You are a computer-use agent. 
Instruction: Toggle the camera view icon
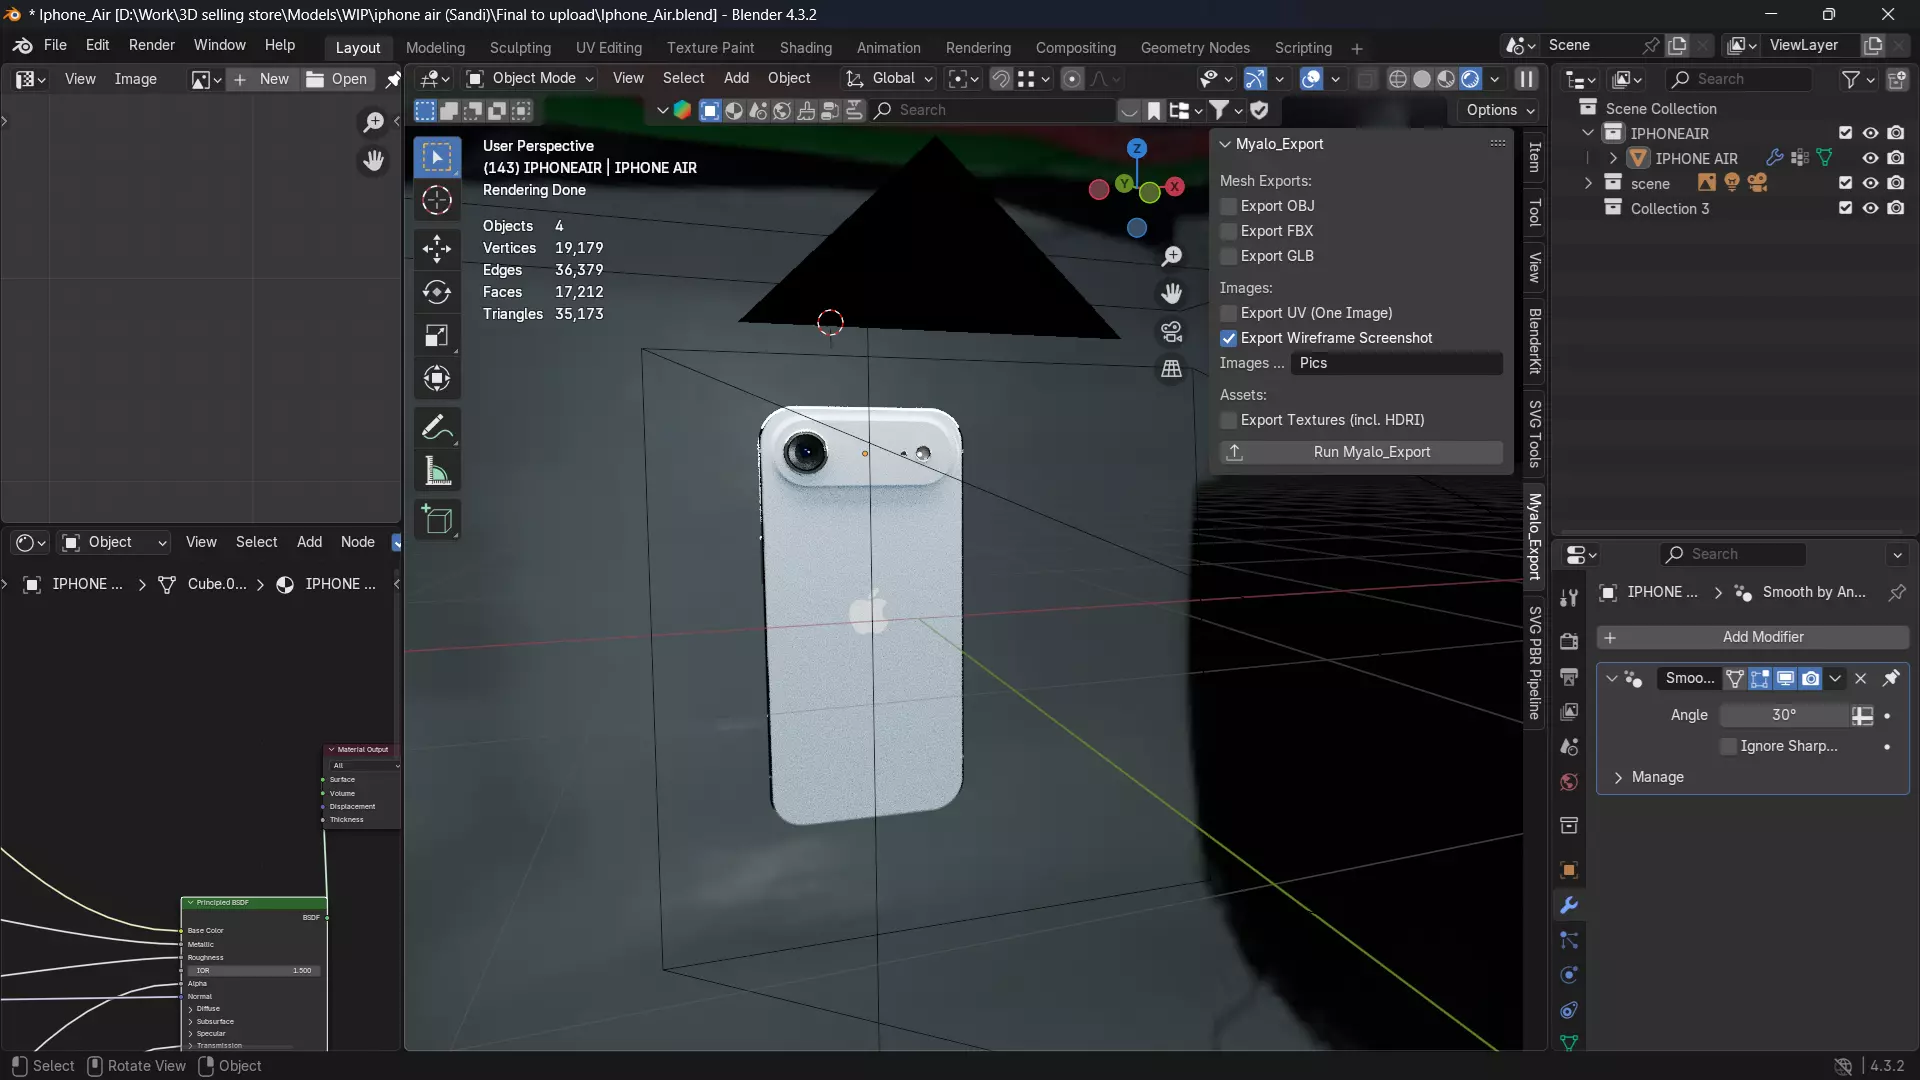pos(1172,331)
